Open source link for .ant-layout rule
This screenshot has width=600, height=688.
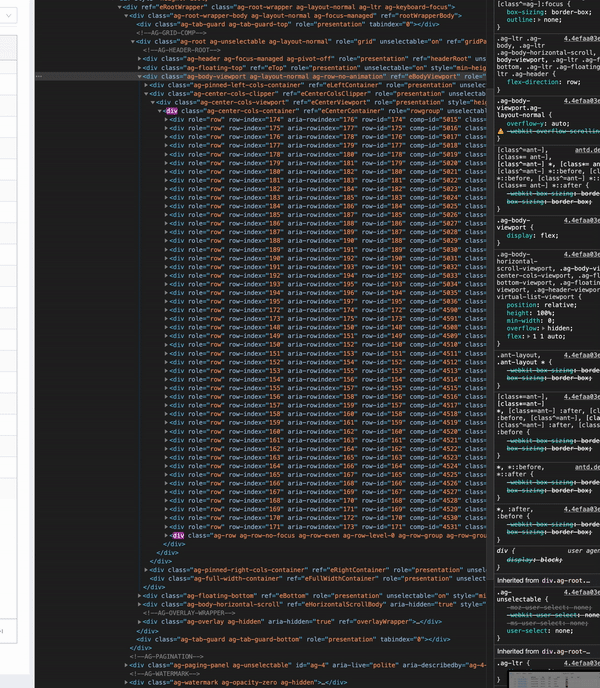pos(582,355)
